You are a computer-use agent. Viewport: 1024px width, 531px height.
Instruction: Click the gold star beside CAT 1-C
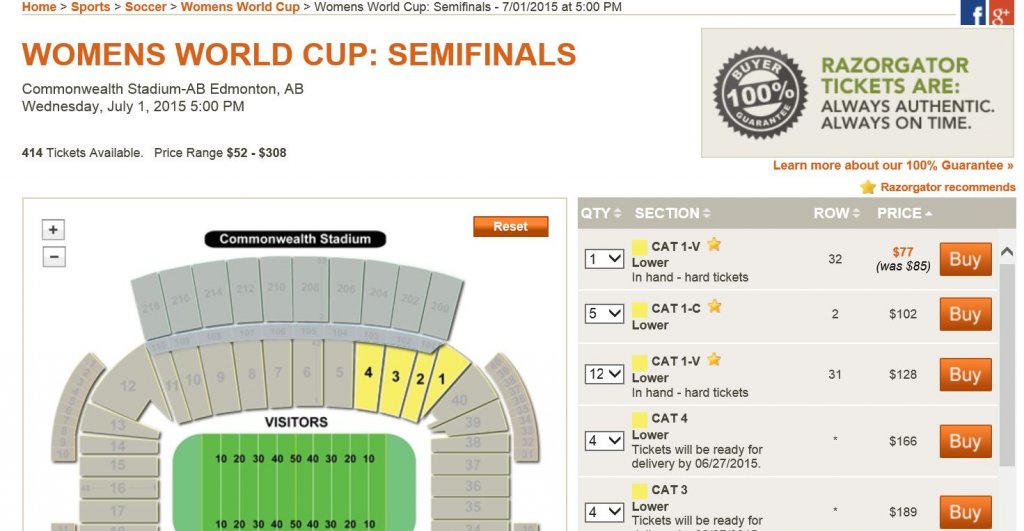click(714, 307)
